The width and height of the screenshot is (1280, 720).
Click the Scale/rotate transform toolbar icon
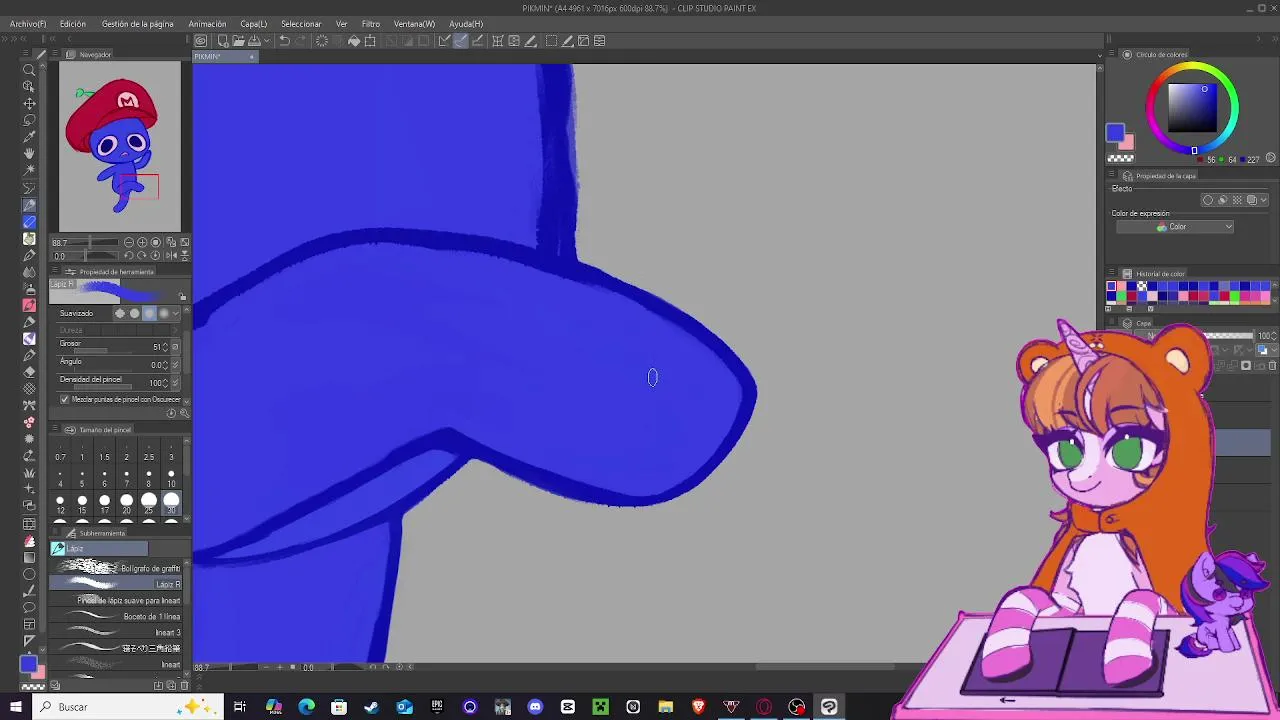pos(370,41)
